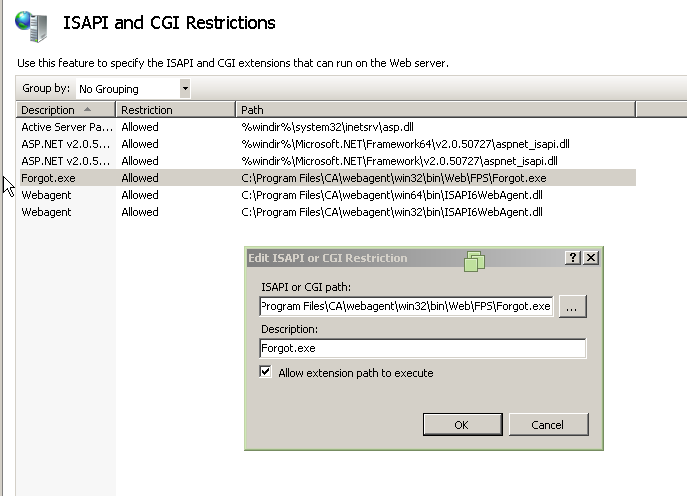
Task: Select the Forgot.exe restriction row
Action: tap(328, 178)
